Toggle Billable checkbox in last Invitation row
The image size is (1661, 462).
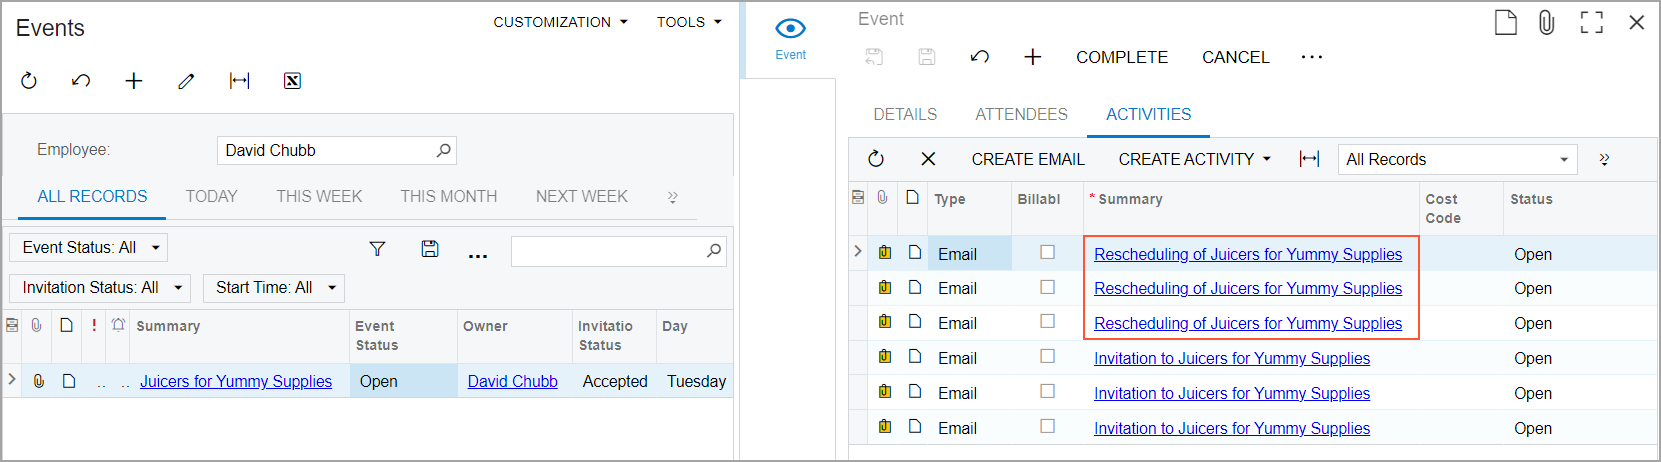[1047, 426]
